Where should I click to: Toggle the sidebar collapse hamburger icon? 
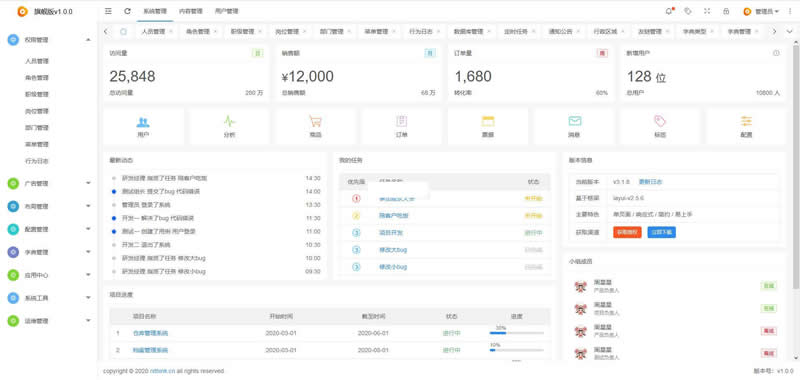click(108, 11)
